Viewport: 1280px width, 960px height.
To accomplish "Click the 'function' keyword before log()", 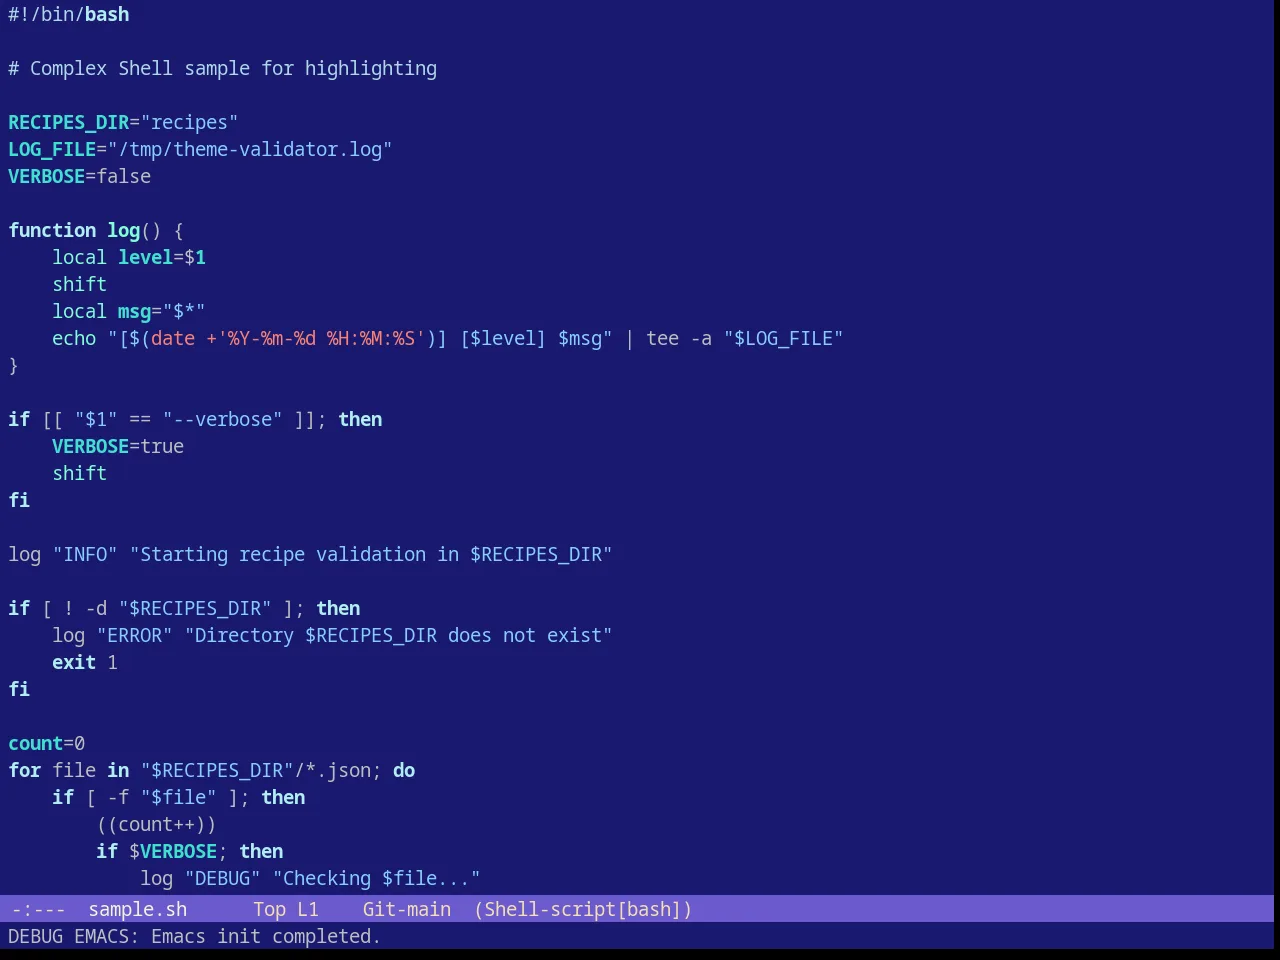I will point(52,230).
